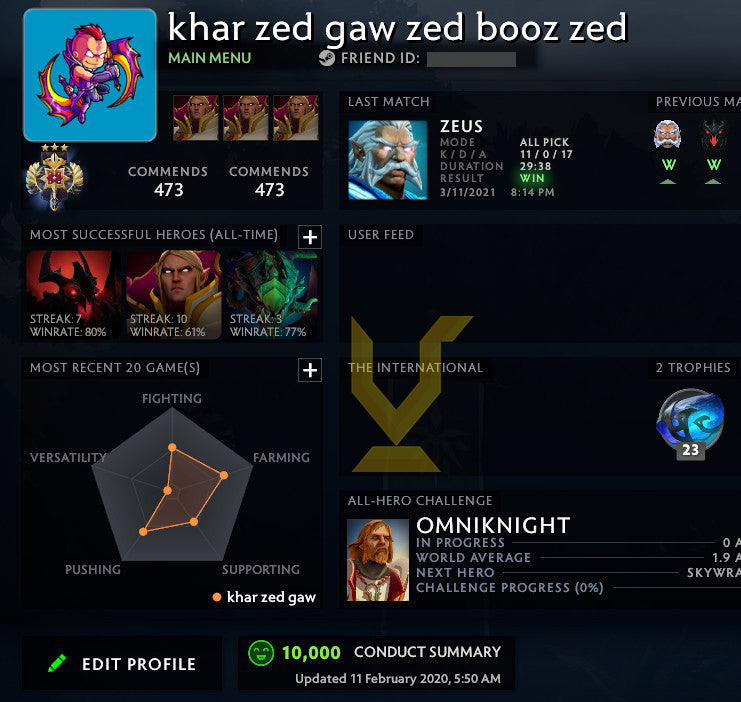Click the third featured Invoker hero icon
741x702 pixels.
tap(296, 118)
